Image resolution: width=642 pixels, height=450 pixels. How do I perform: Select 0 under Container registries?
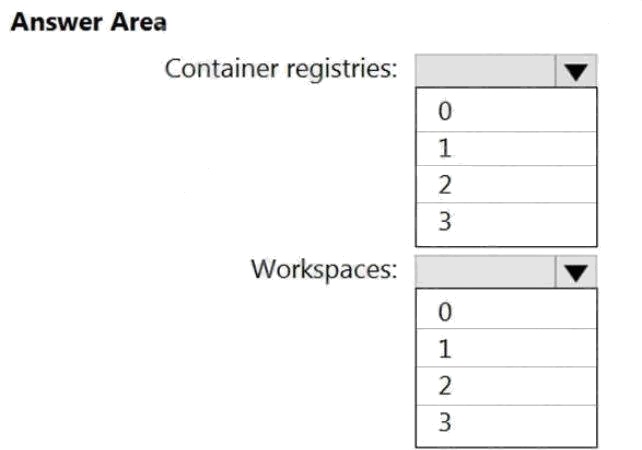coord(505,112)
